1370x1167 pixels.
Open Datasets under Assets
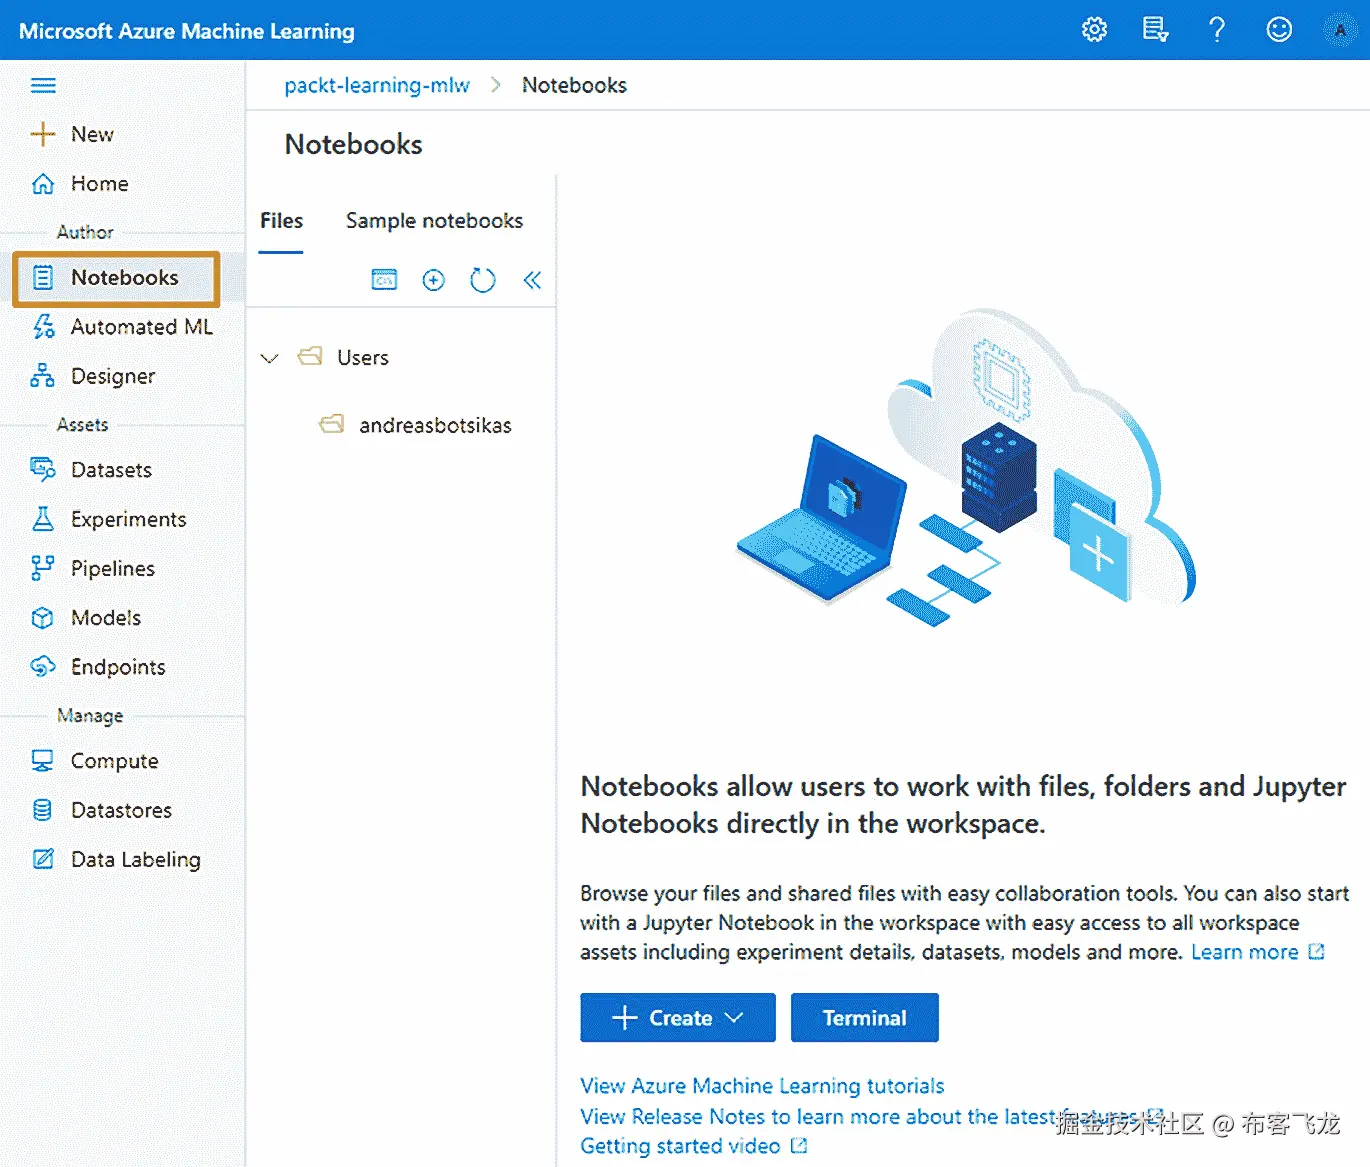(112, 469)
